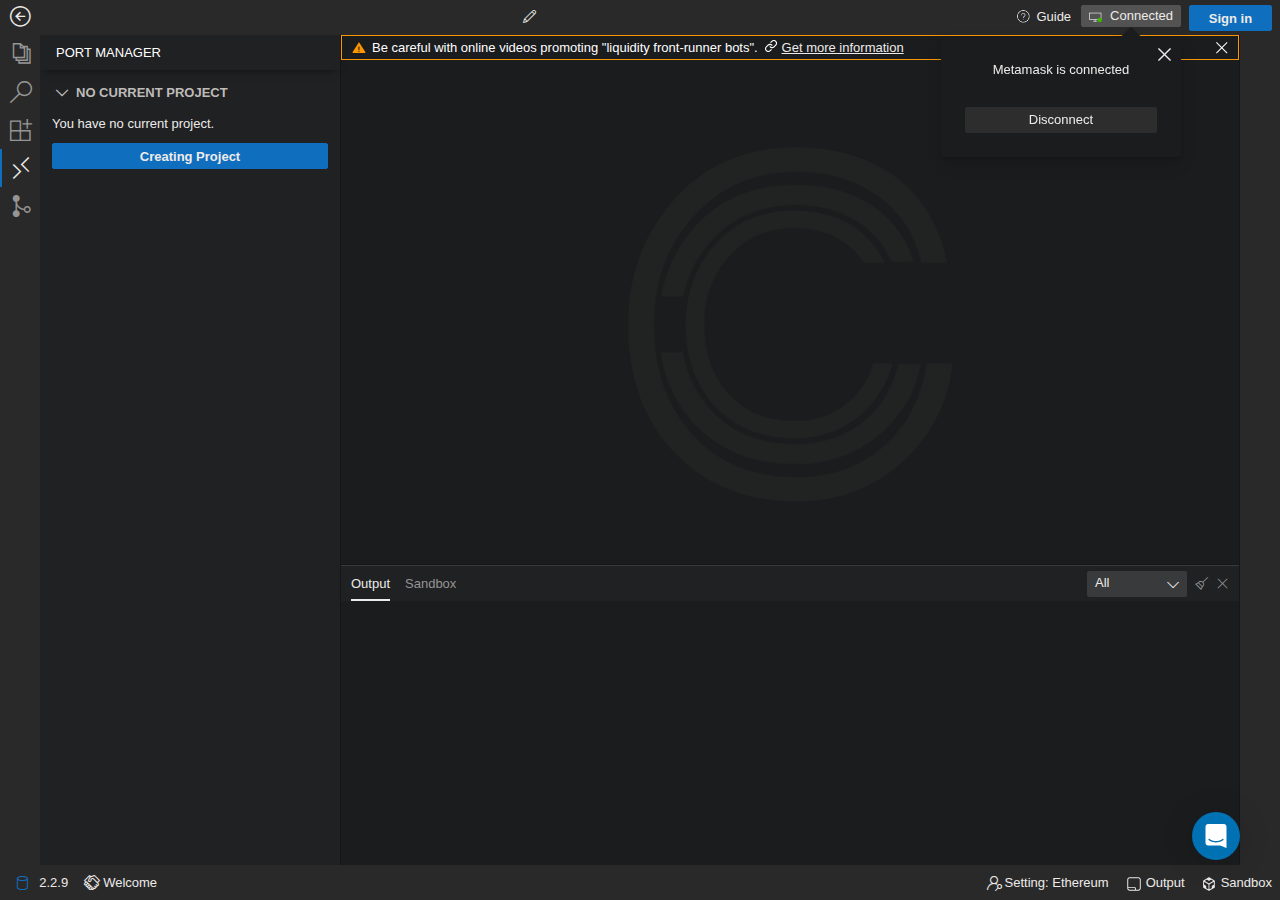
Task: Select the Port Manager sidebar icon
Action: click(x=20, y=168)
